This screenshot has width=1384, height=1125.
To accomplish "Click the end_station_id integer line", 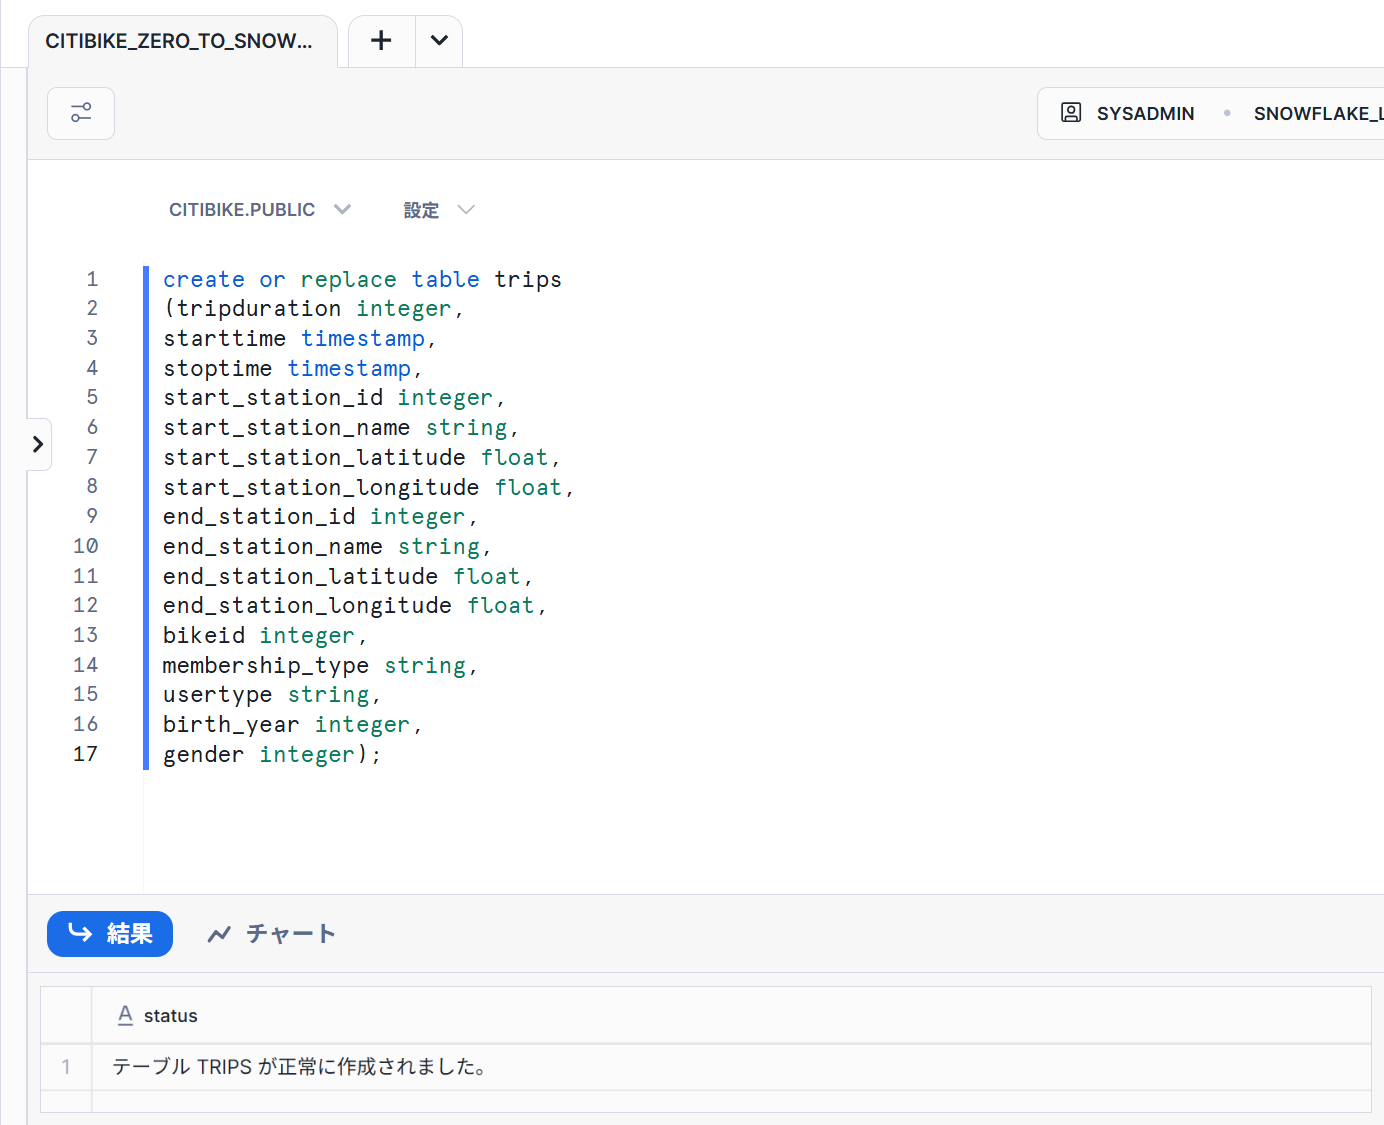I will click(320, 517).
